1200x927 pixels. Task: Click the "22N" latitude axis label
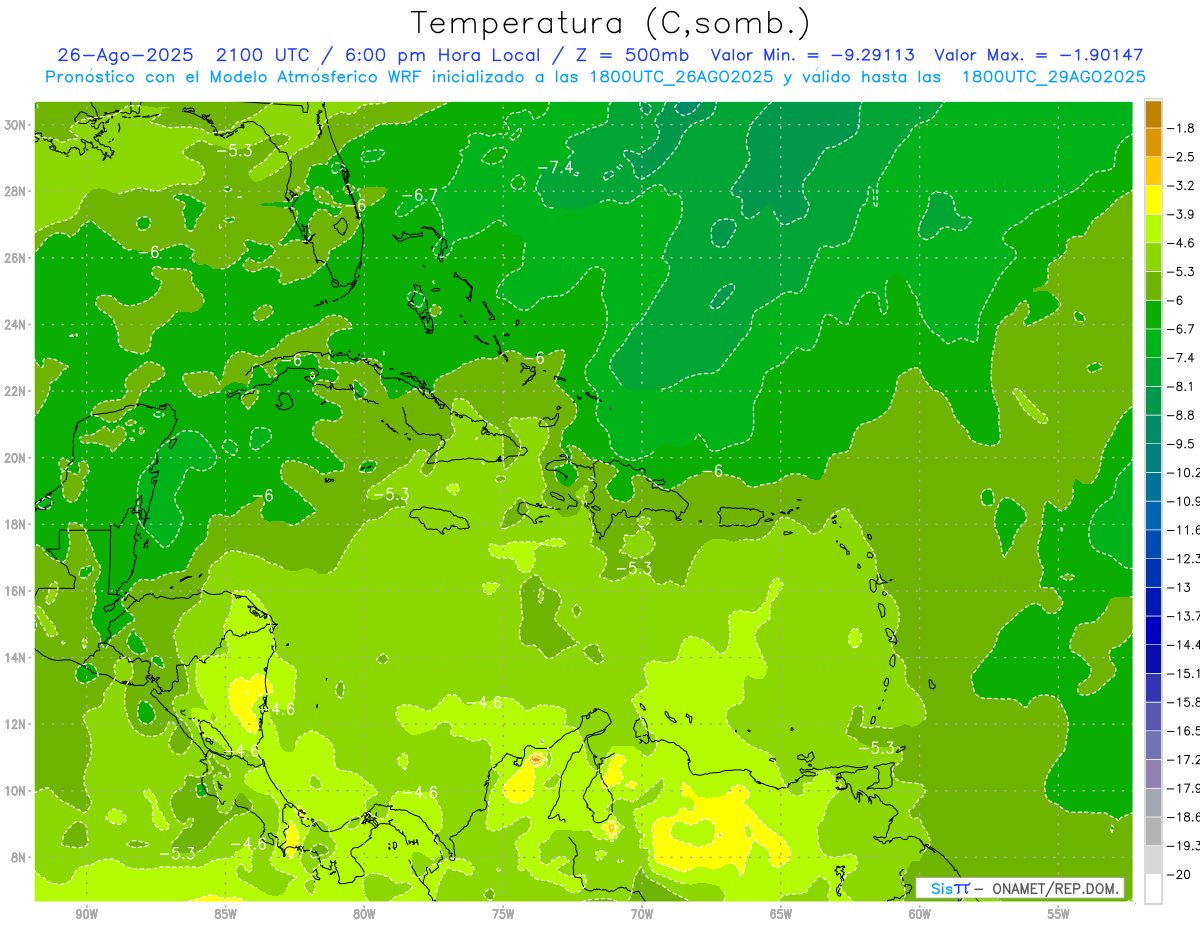(x=17, y=391)
